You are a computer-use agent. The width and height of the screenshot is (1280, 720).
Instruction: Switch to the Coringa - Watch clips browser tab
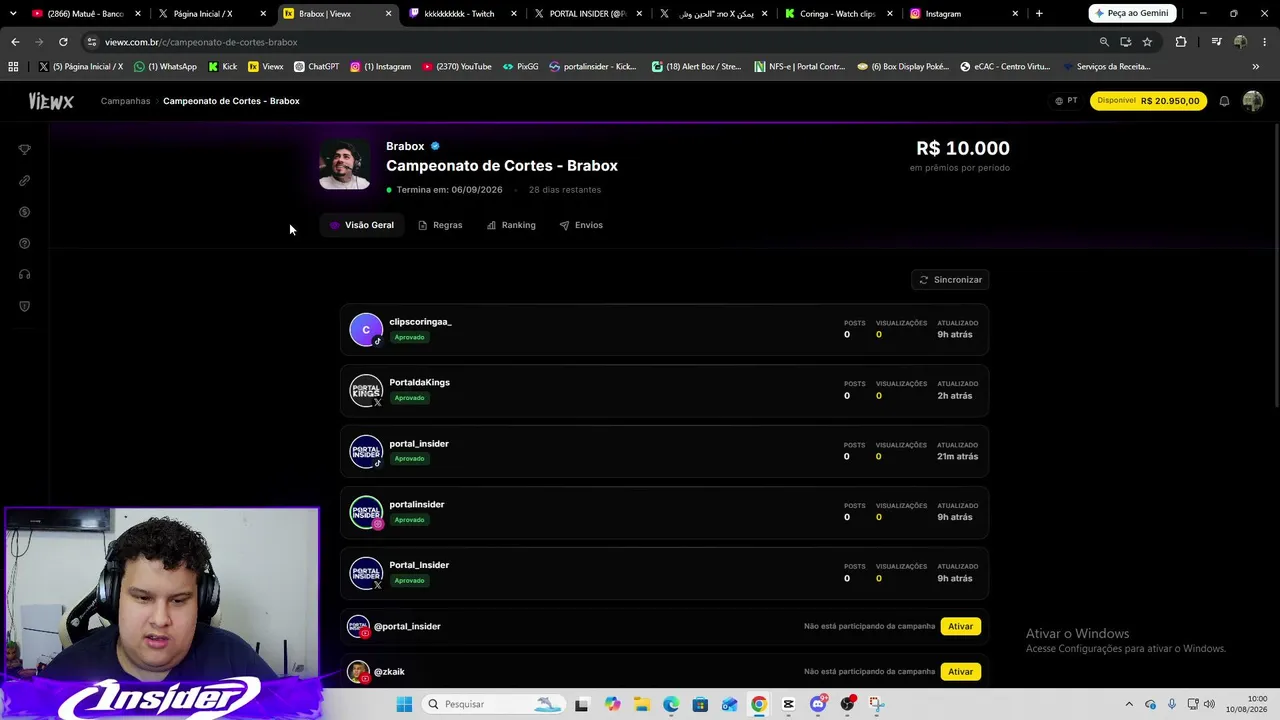pyautogui.click(x=839, y=14)
